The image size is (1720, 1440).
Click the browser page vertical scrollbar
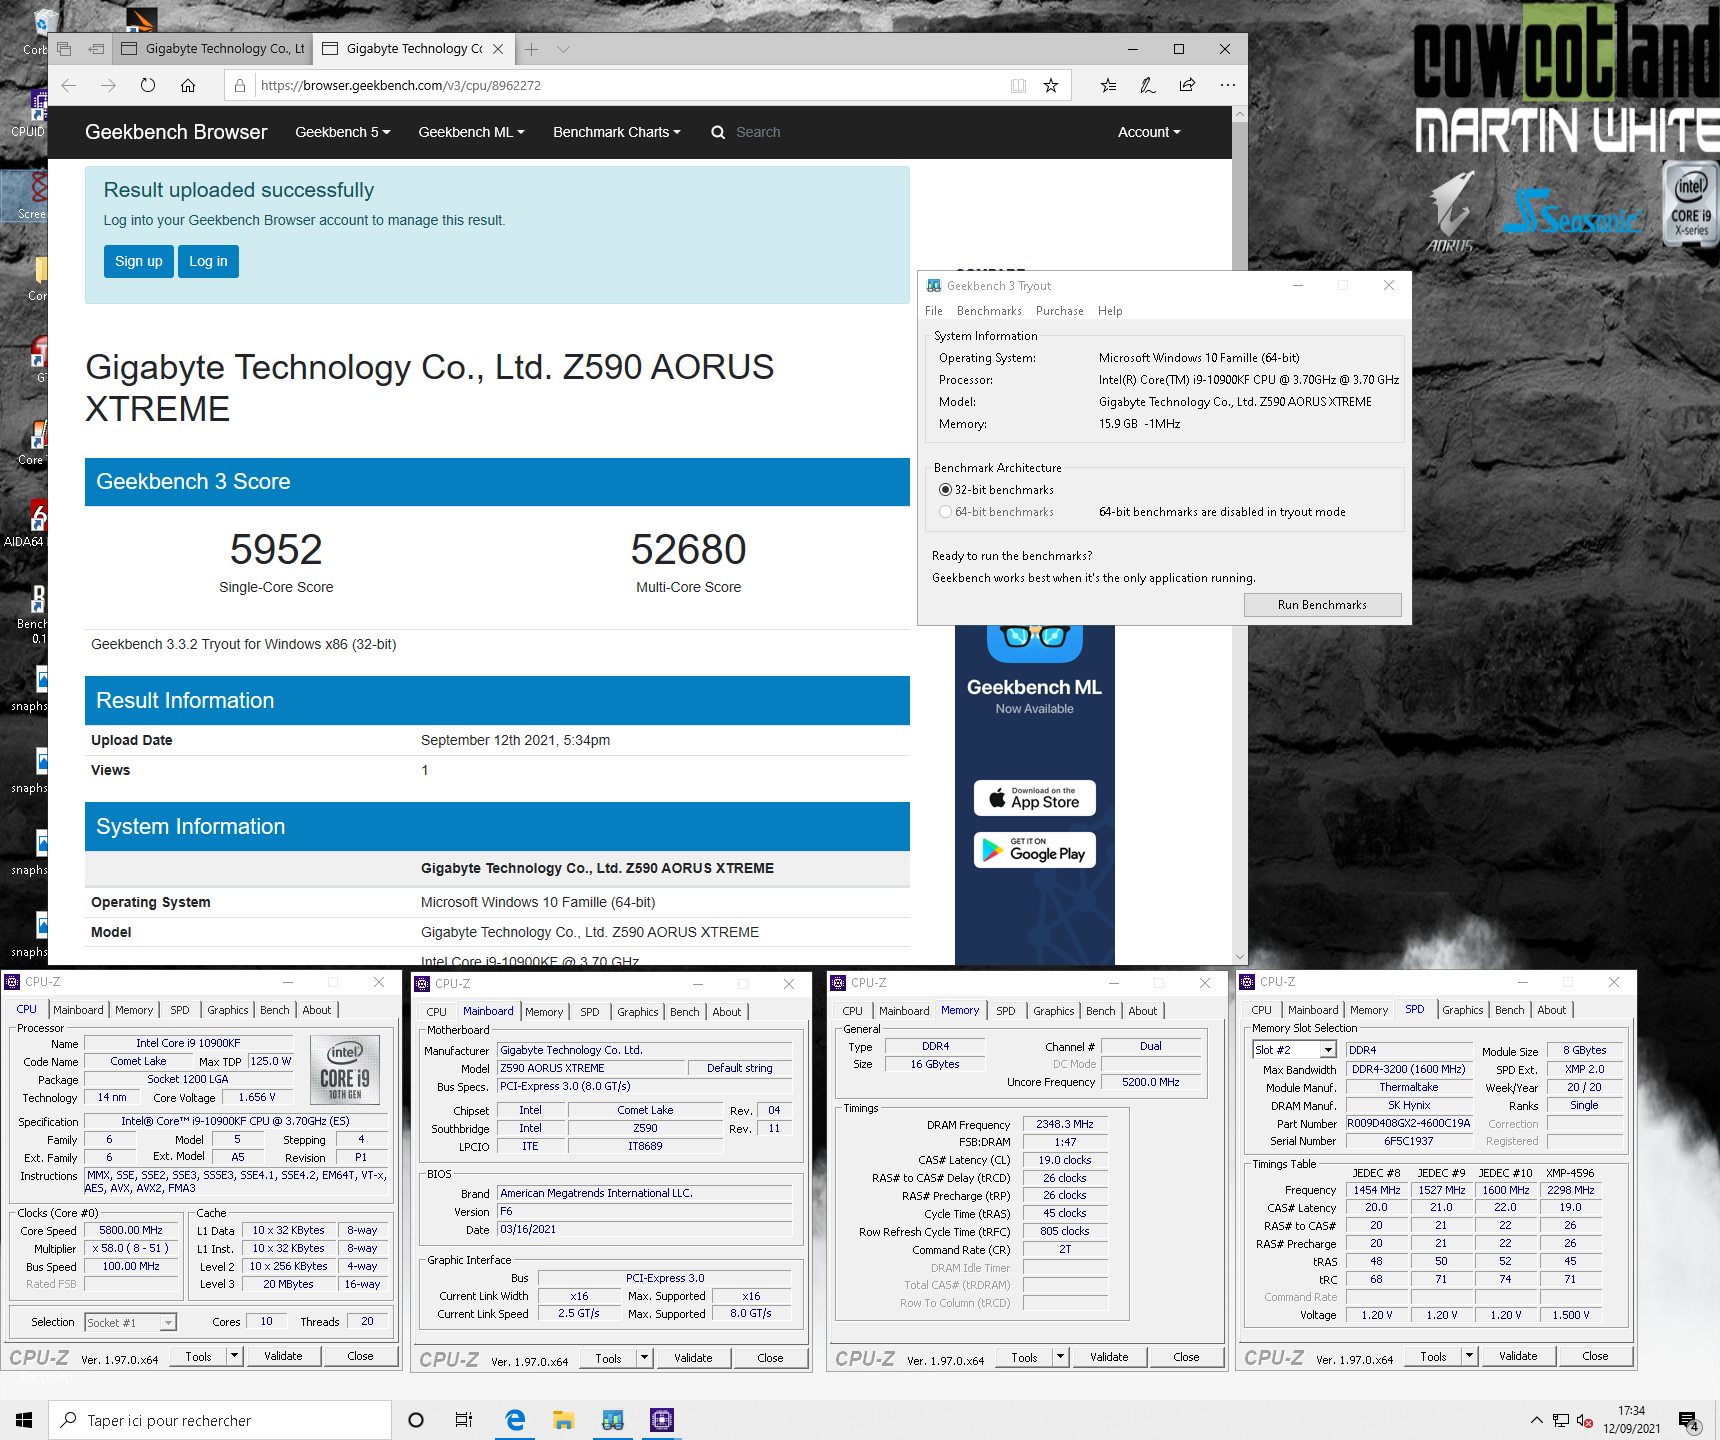coord(1240,535)
